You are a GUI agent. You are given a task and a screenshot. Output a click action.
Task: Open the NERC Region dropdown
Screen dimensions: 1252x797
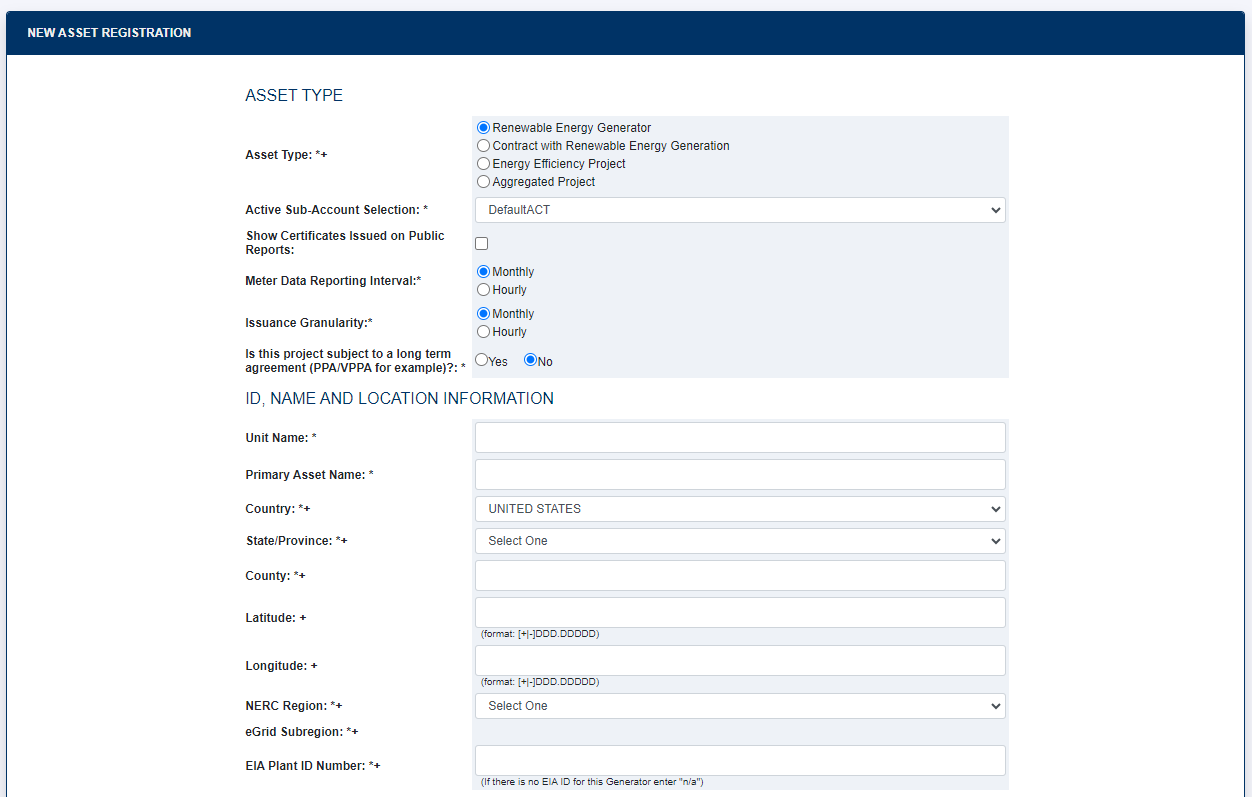740,706
